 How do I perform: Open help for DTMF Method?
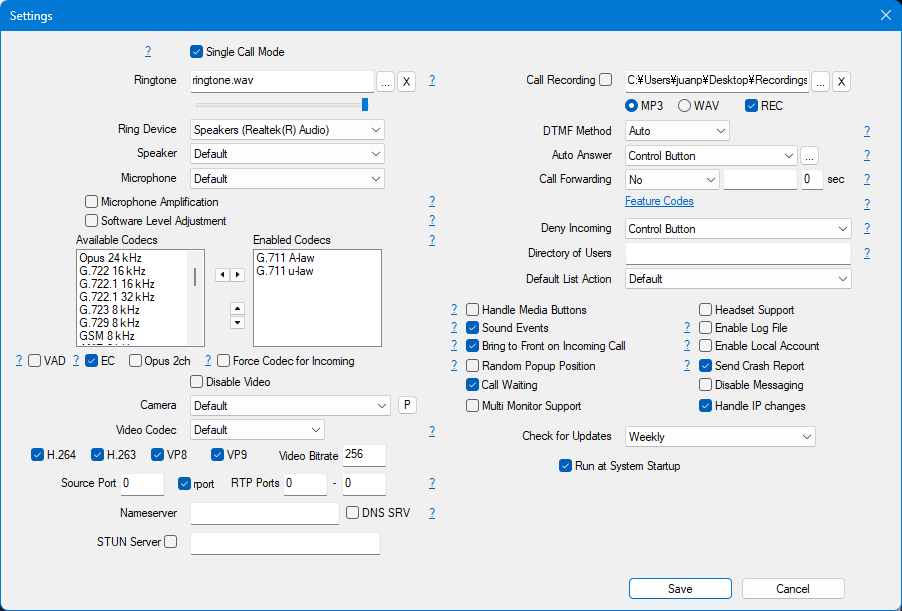click(867, 131)
